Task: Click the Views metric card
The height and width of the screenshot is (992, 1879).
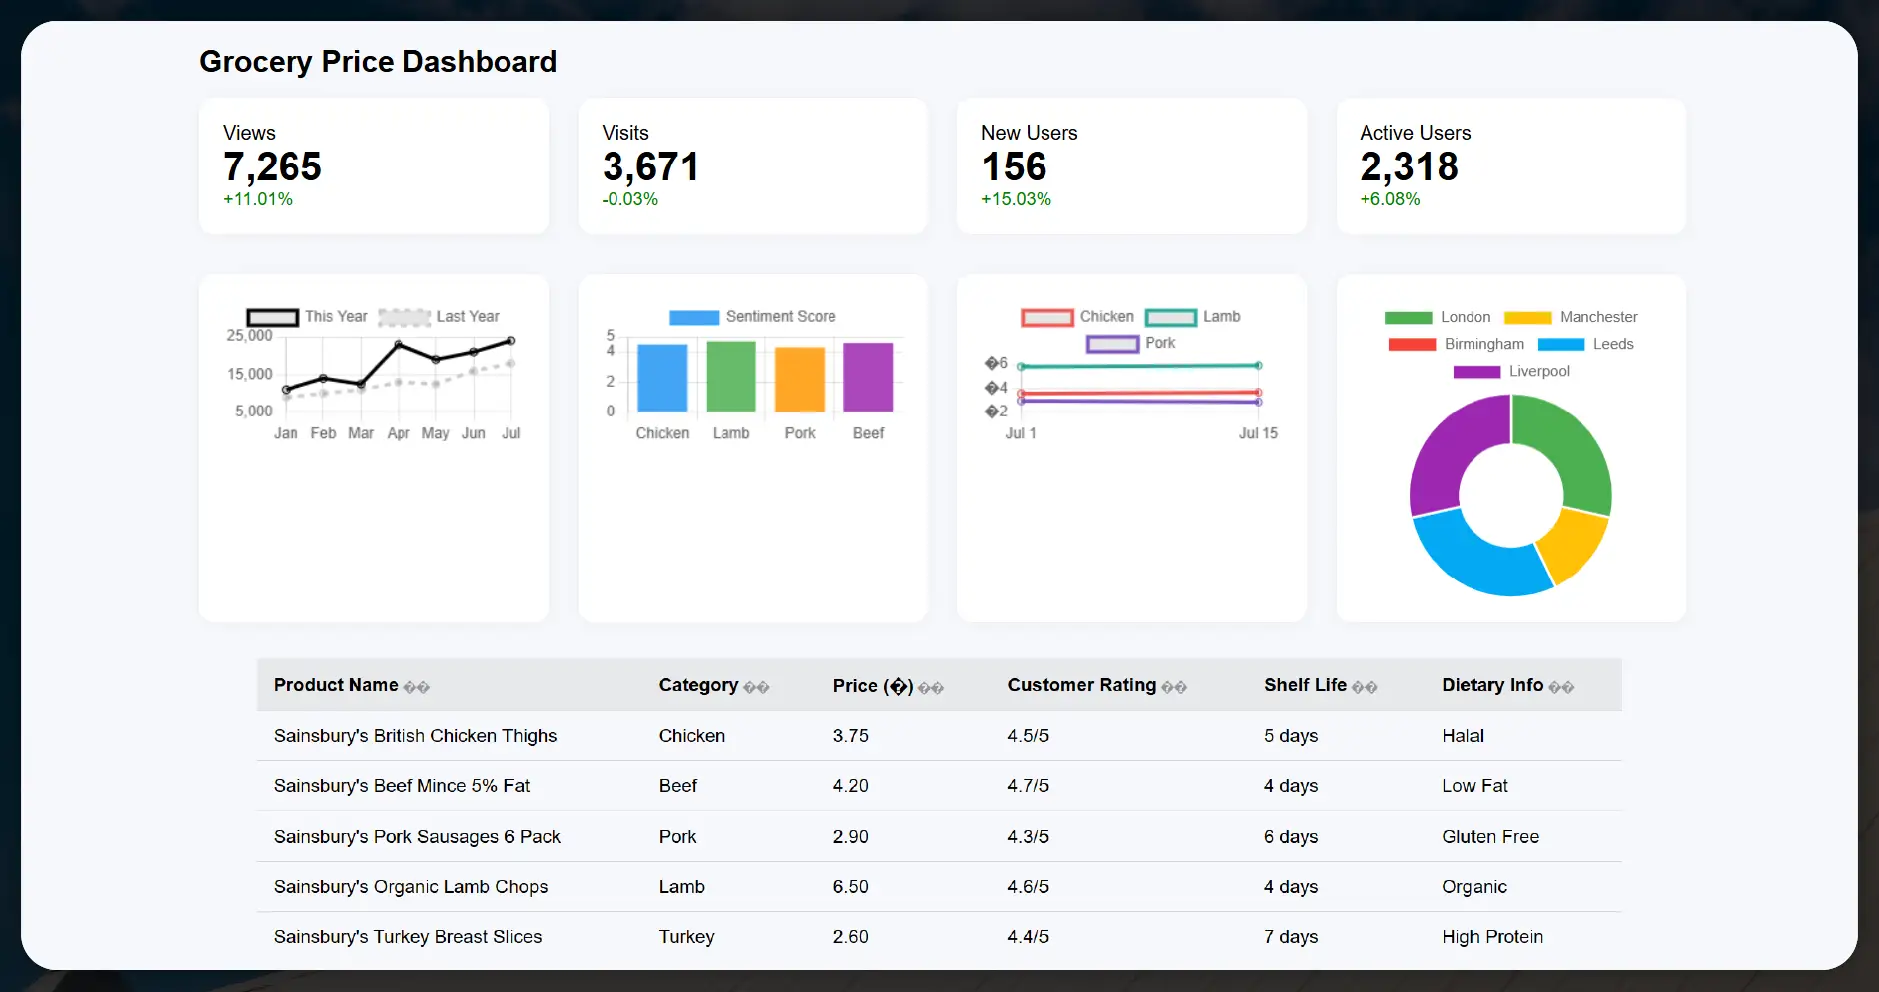Action: click(374, 165)
